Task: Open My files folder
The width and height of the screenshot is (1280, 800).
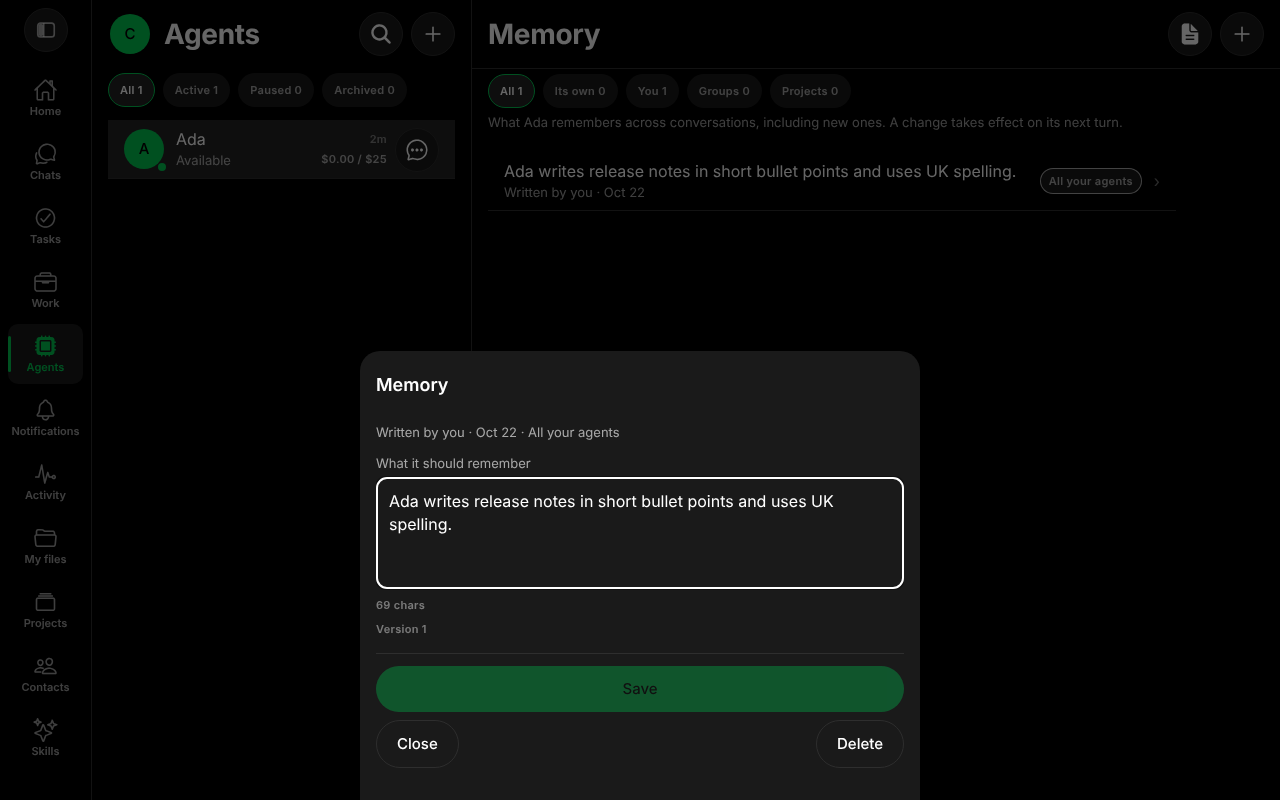Action: click(x=45, y=546)
